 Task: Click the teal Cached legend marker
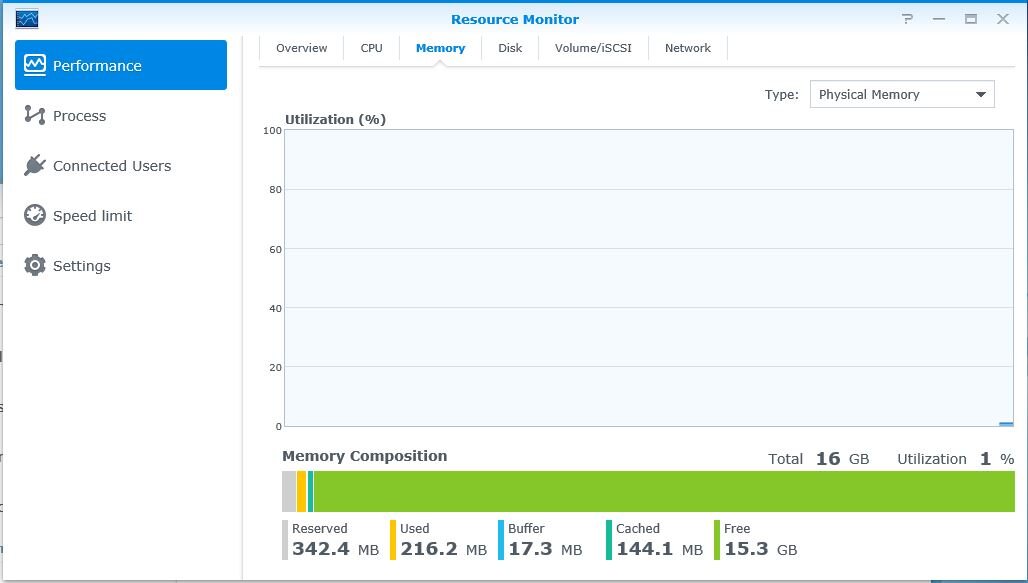coord(609,540)
